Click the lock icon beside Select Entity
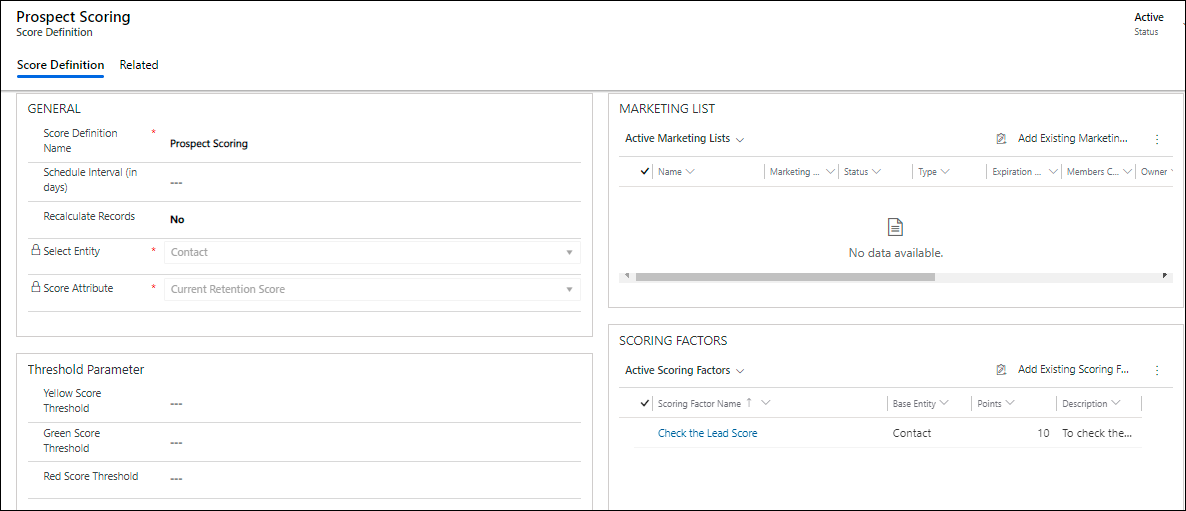The height and width of the screenshot is (511, 1186). (x=35, y=252)
